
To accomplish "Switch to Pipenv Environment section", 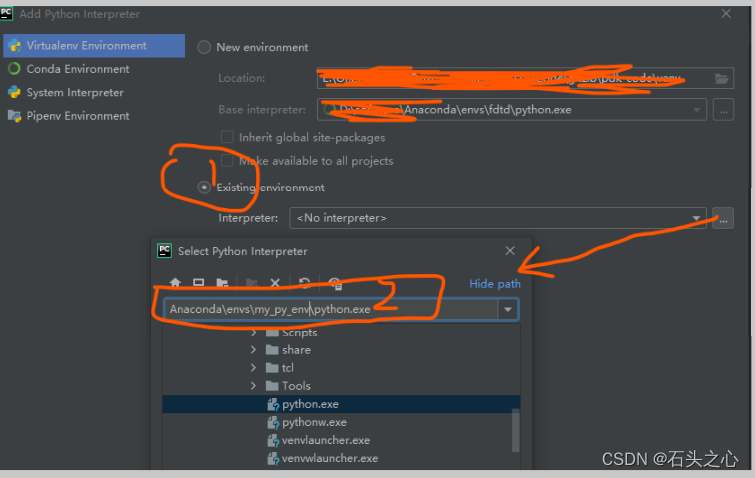I will point(94,116).
